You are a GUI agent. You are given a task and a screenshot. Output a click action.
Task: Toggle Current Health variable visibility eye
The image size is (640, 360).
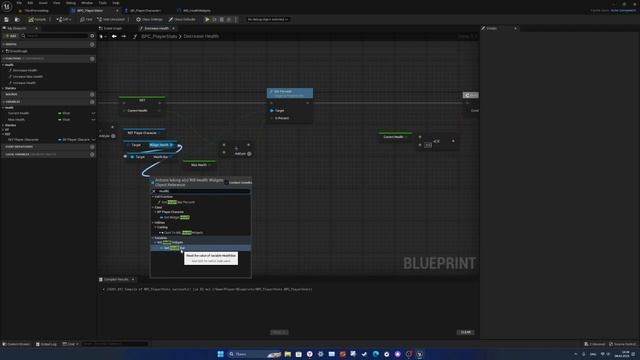[93, 113]
